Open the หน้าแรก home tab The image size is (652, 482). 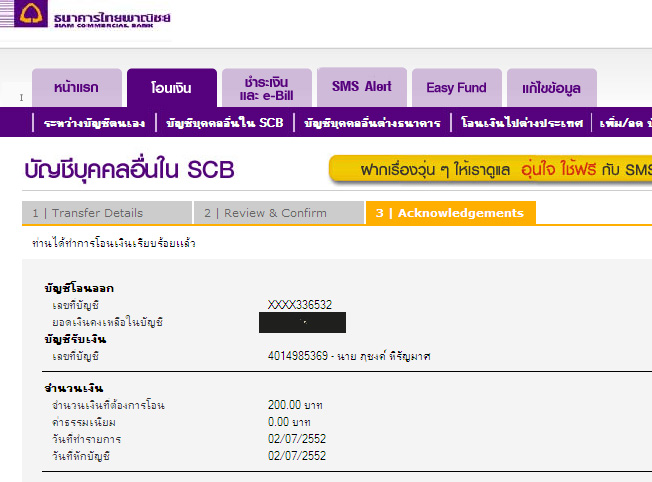coord(77,88)
